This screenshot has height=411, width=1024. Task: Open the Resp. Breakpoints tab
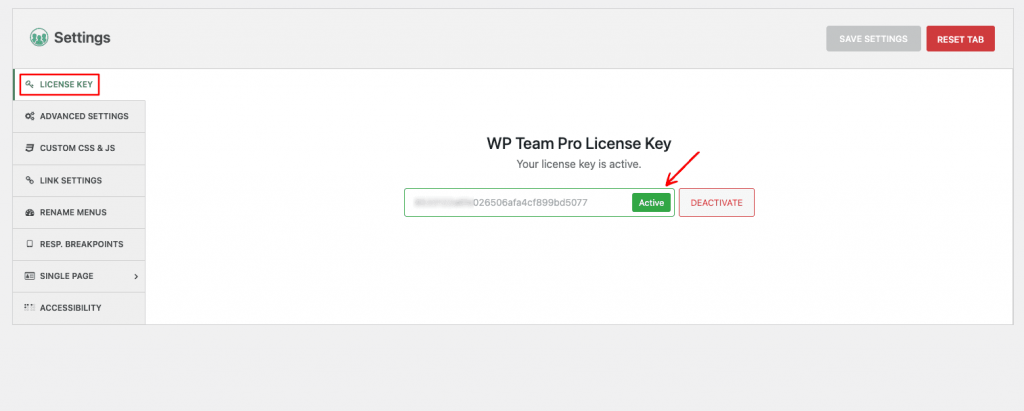pos(79,244)
